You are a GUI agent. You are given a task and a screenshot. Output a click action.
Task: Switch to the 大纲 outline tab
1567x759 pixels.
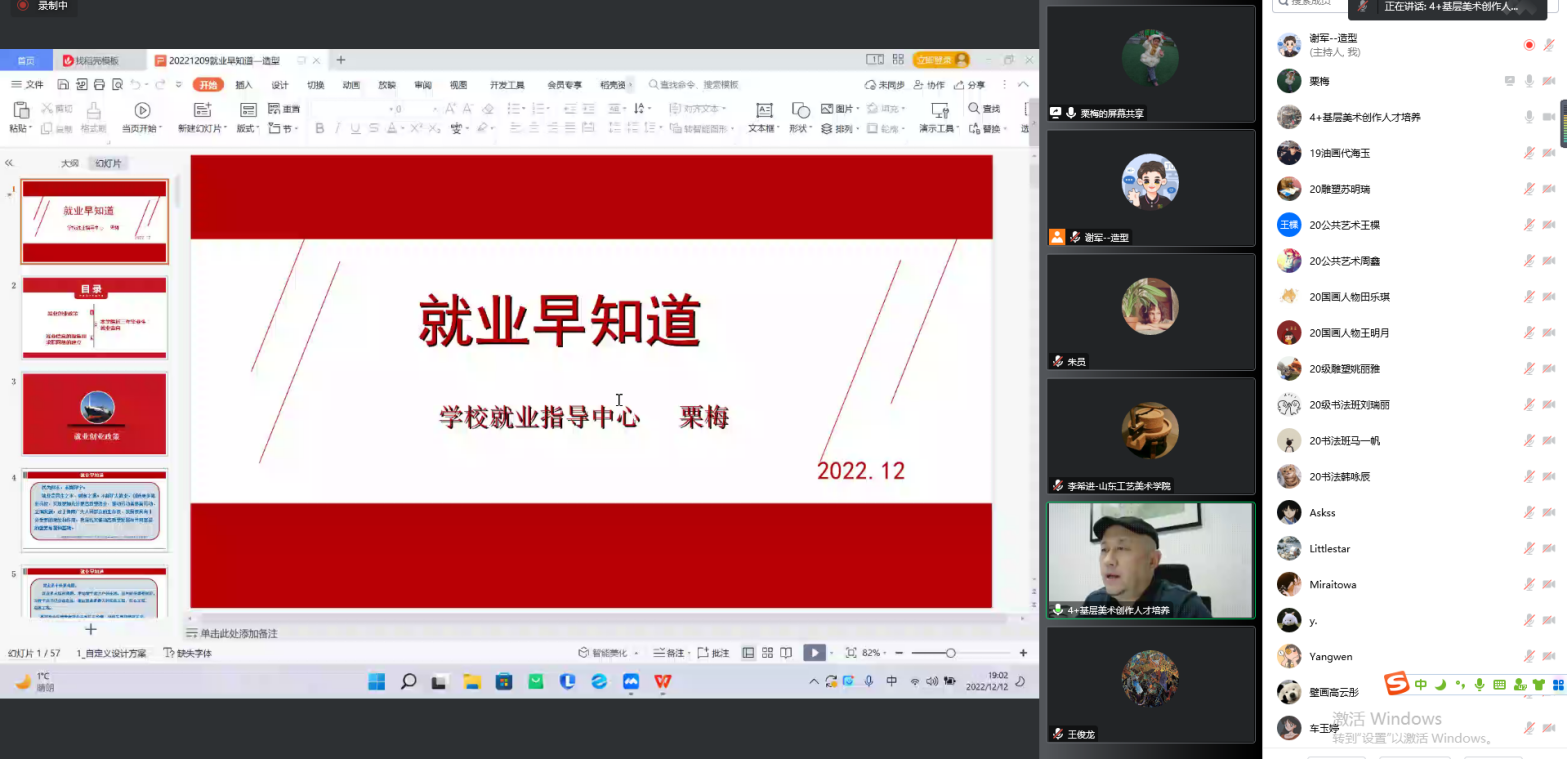pyautogui.click(x=69, y=163)
